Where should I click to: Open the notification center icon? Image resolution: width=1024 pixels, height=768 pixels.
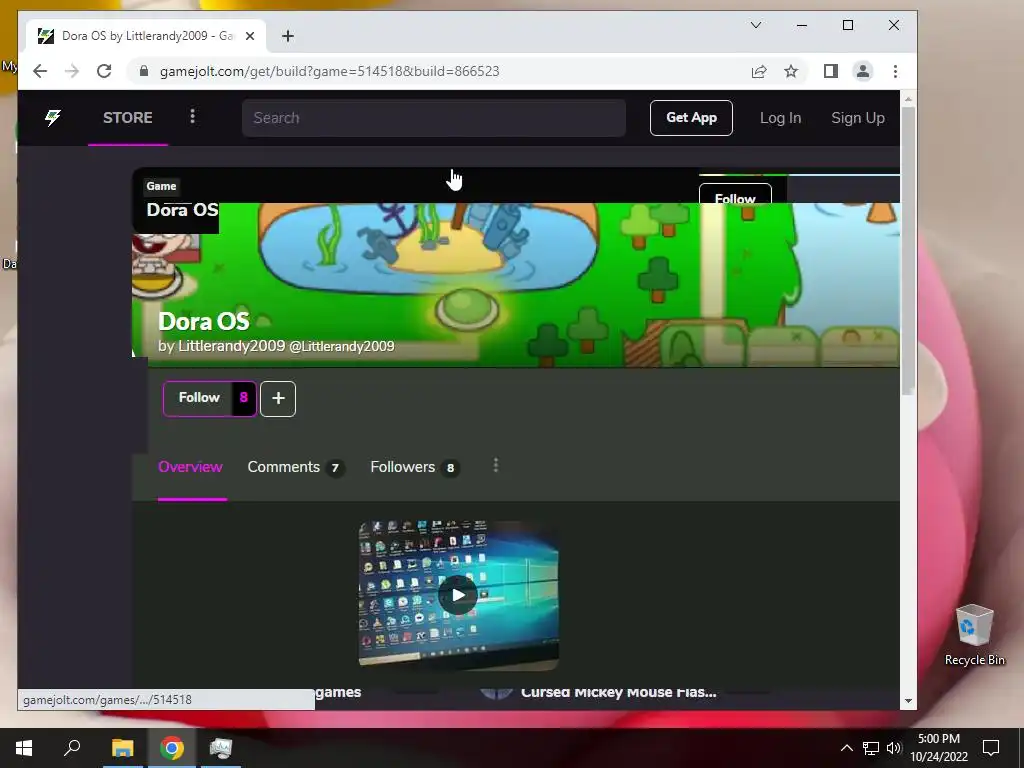(991, 748)
